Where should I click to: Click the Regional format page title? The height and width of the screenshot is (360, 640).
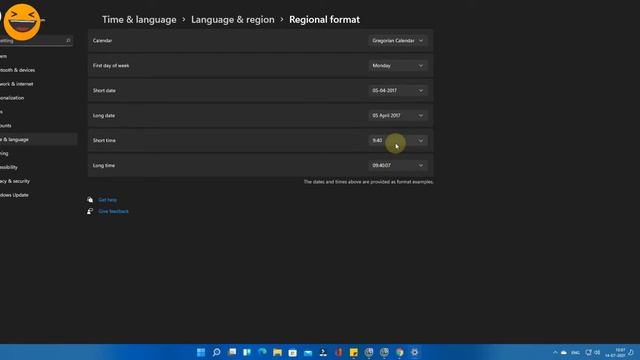324,20
